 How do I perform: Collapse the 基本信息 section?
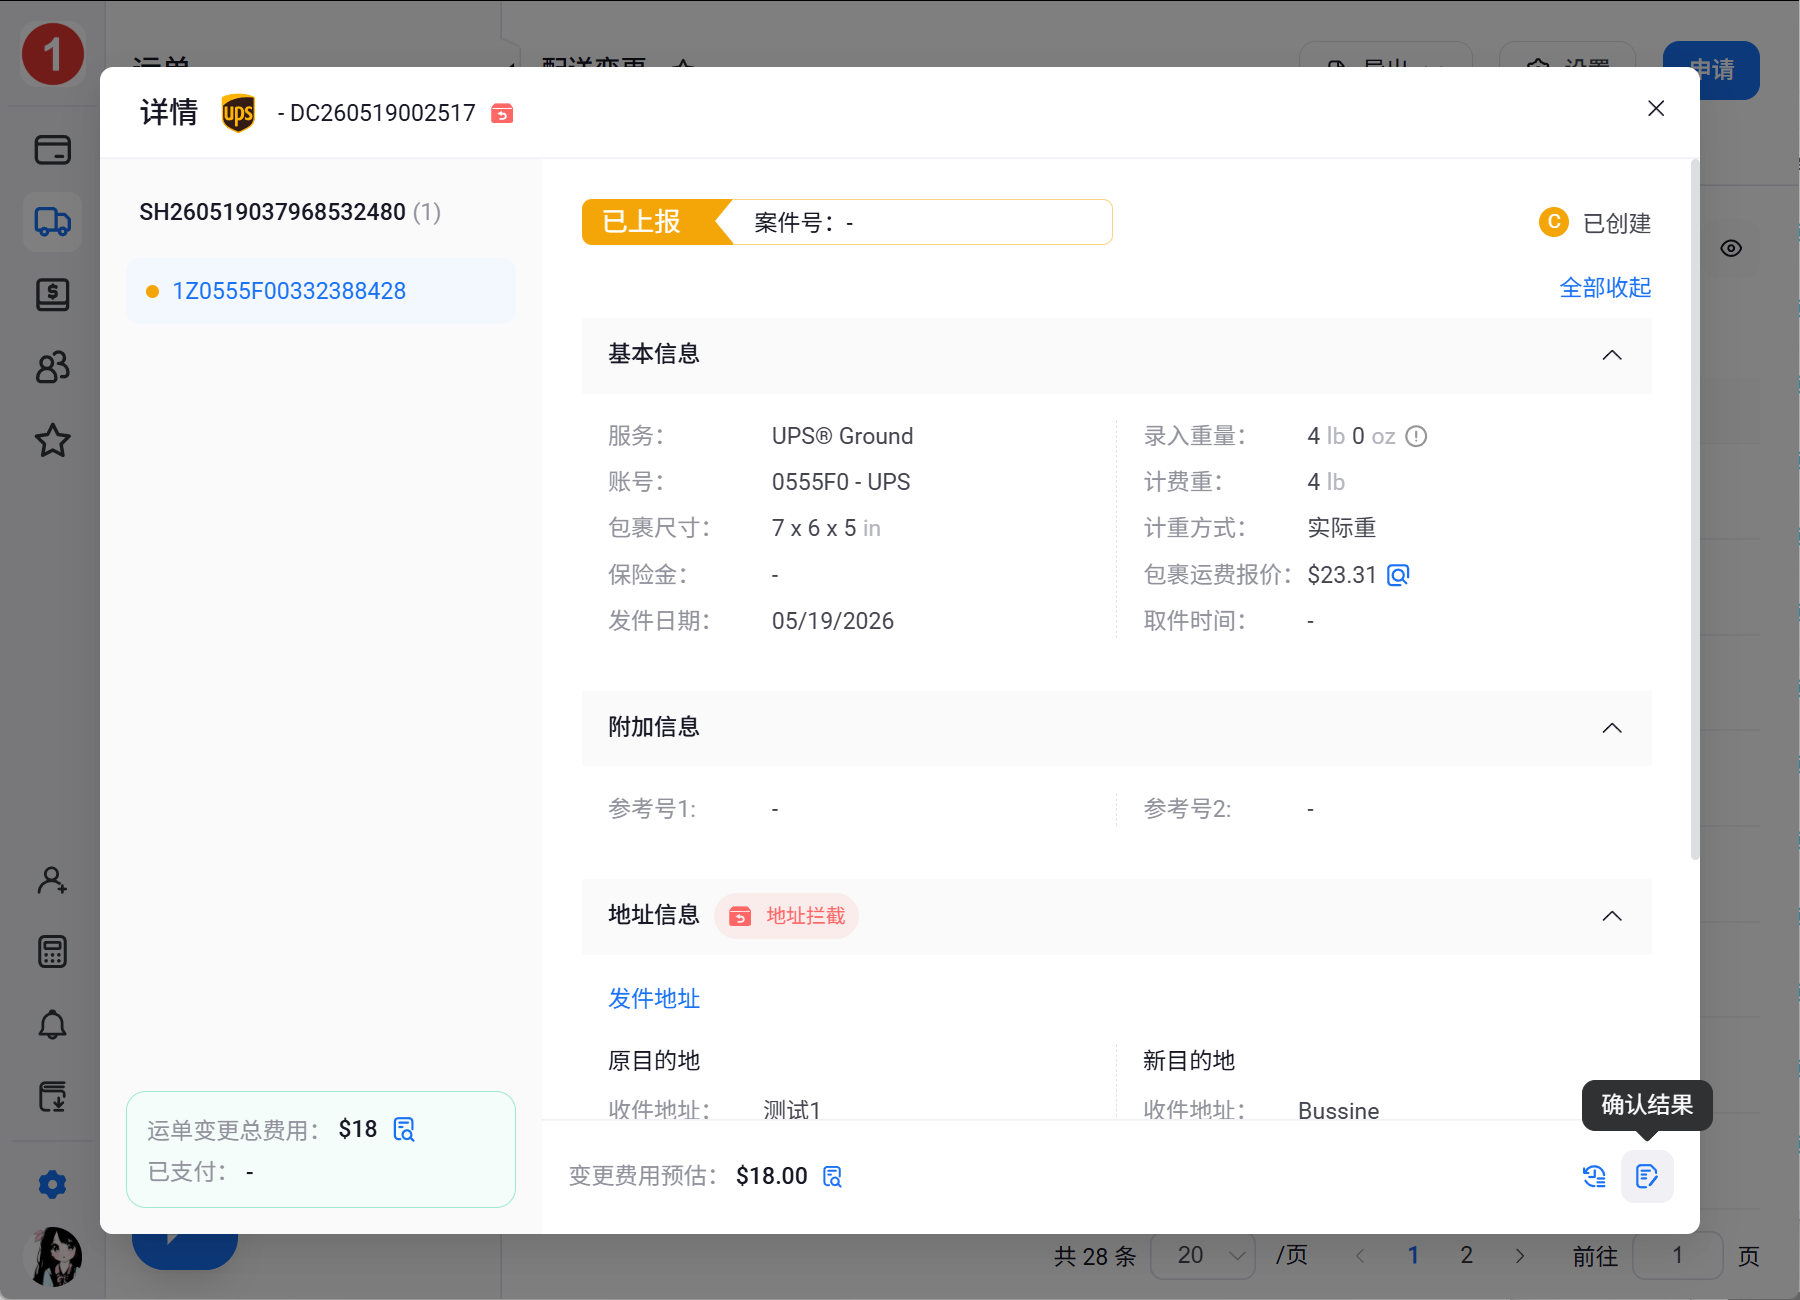click(x=1612, y=355)
